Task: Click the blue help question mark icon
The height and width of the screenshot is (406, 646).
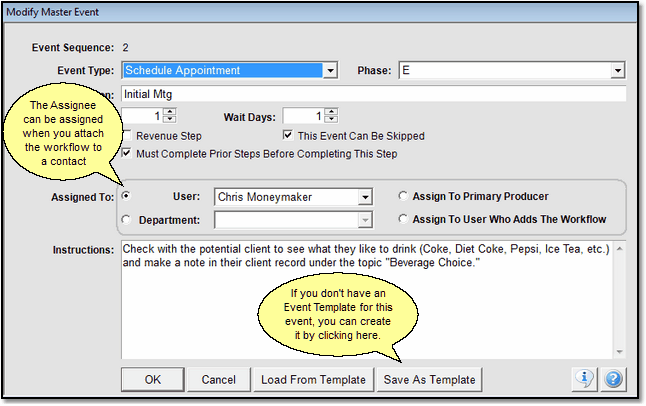Action: click(613, 379)
